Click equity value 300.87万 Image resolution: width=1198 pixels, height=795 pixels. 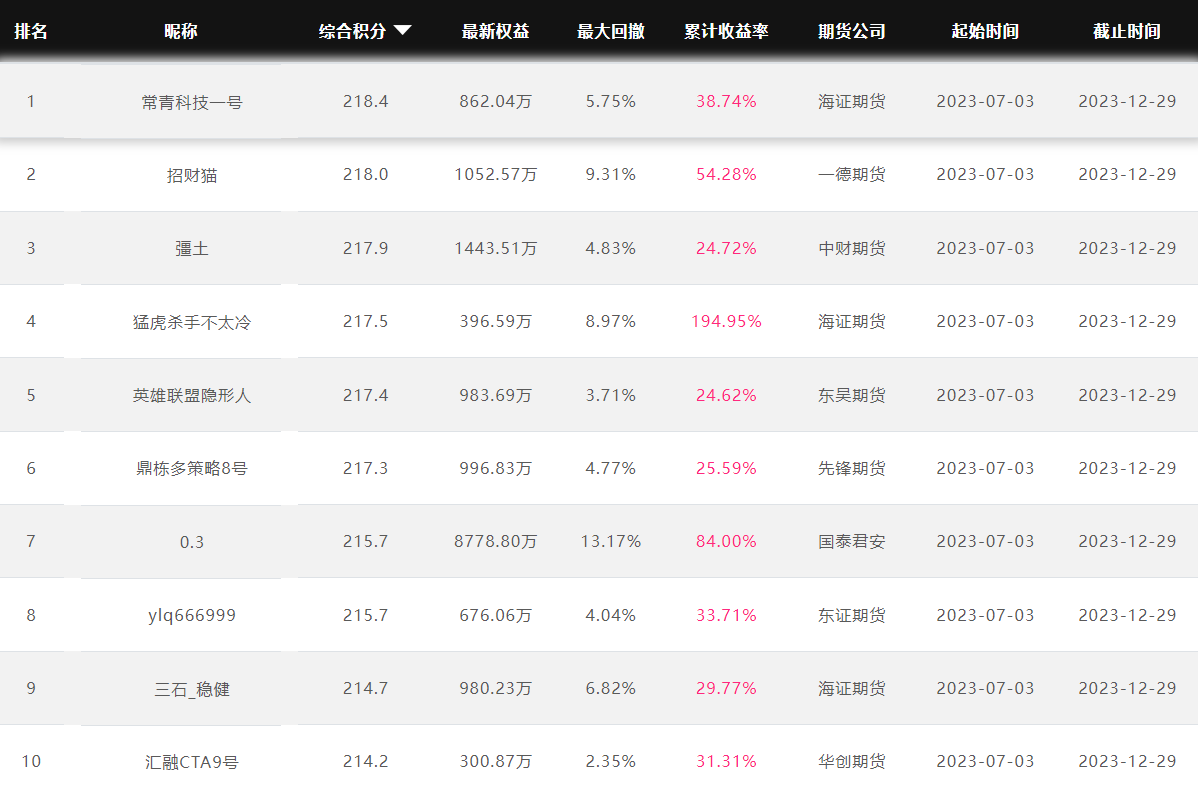495,761
